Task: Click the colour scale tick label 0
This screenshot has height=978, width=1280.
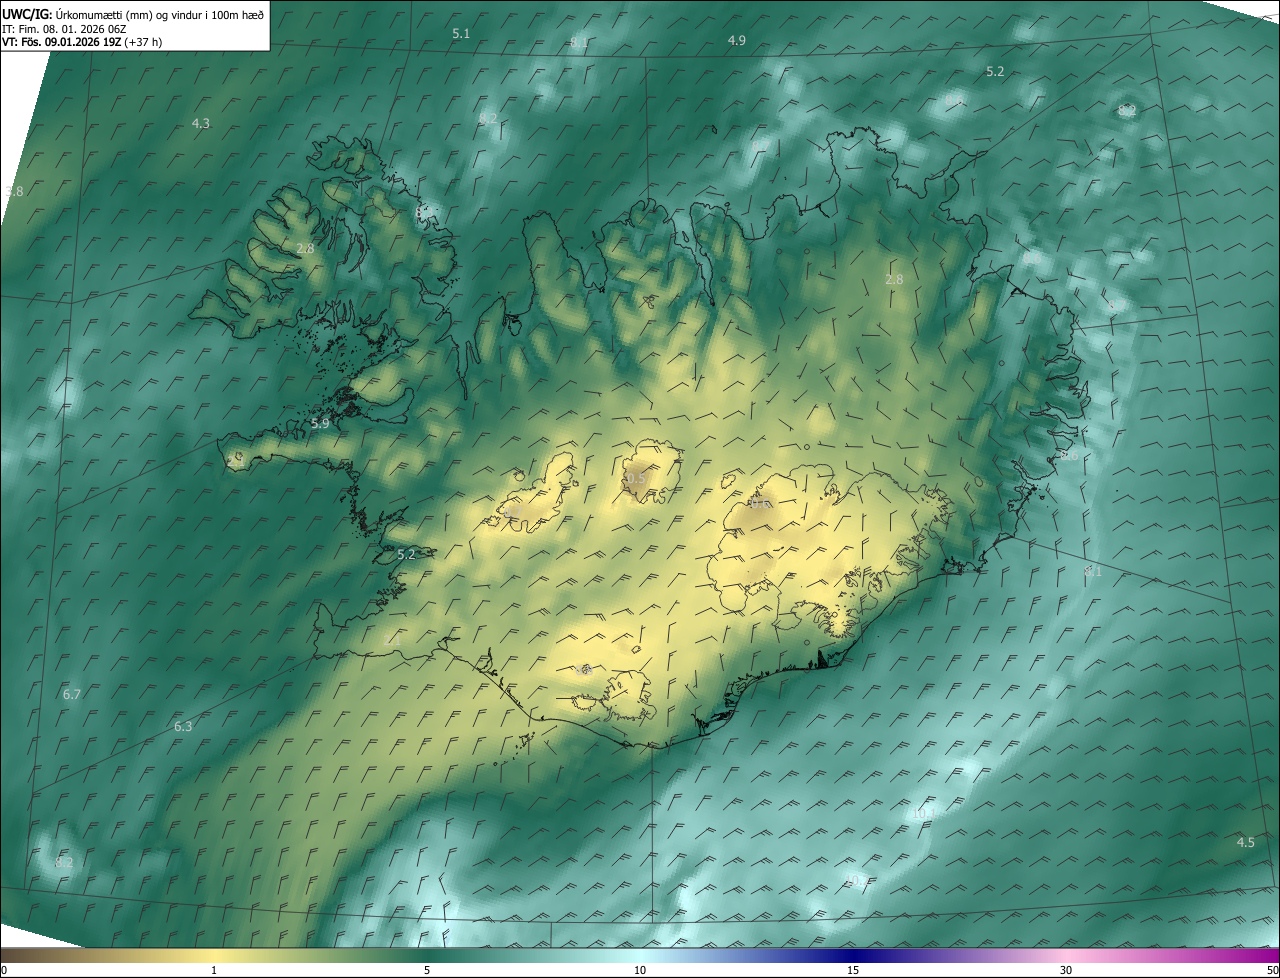Action: point(3,970)
